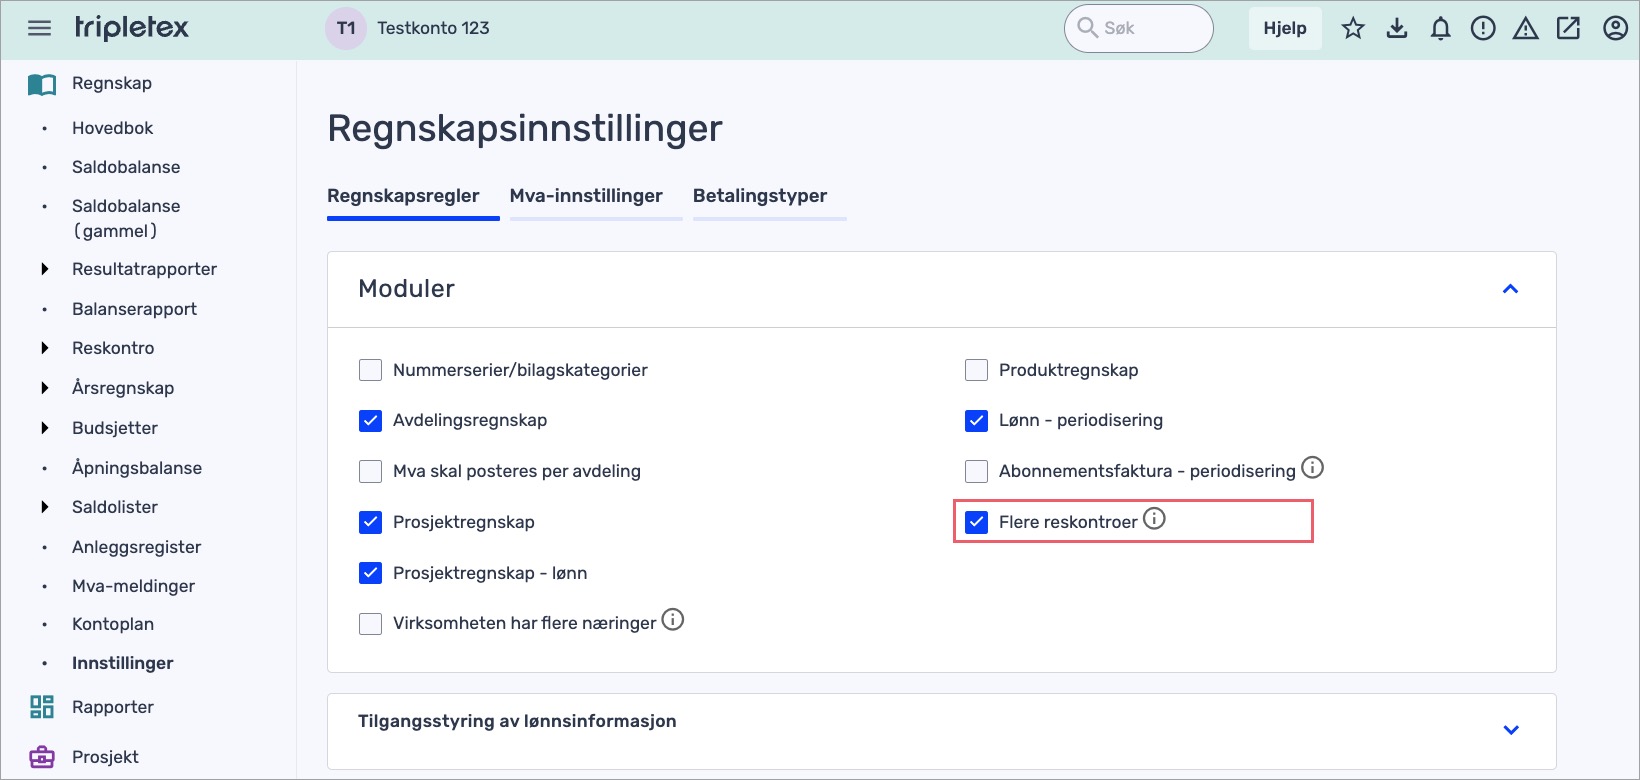Expand Resultatrapporter in sidebar
Image resolution: width=1640 pixels, height=780 pixels.
click(44, 269)
